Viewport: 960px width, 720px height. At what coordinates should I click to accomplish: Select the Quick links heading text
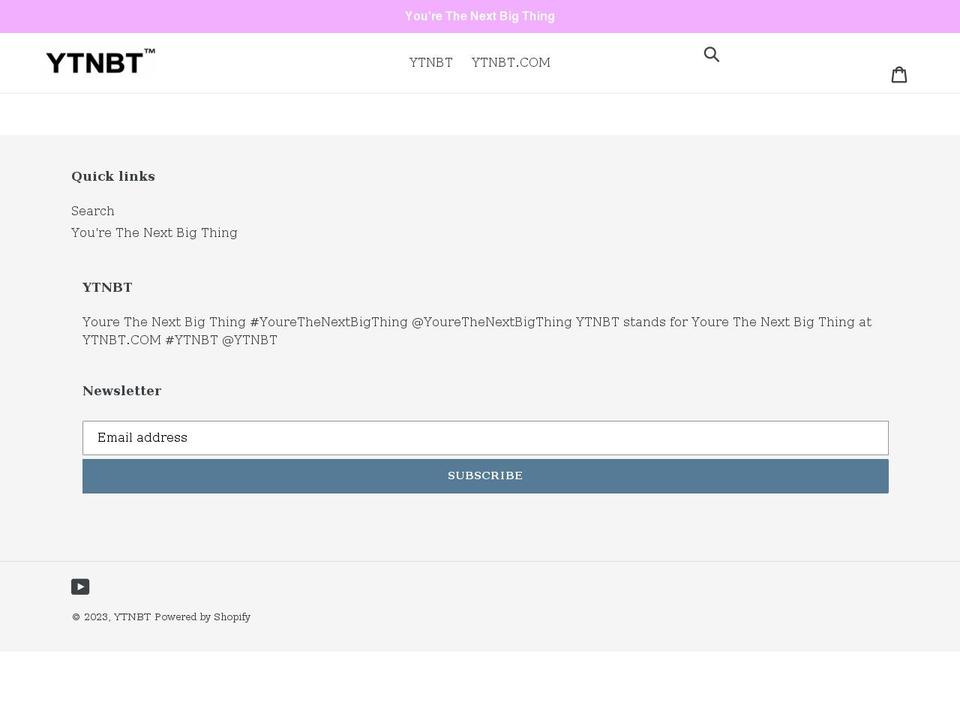pos(113,176)
